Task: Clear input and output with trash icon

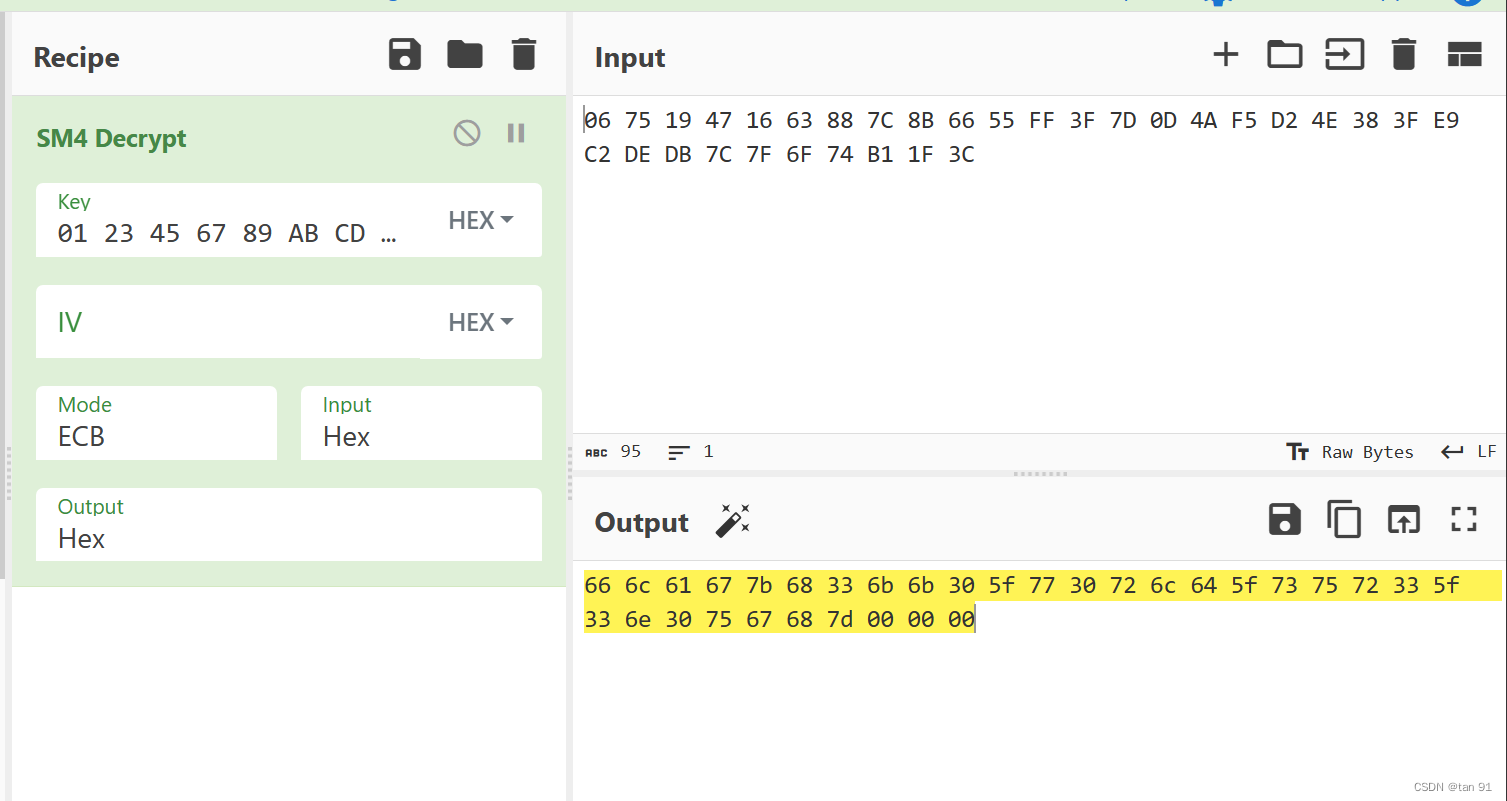Action: pos(1404,54)
